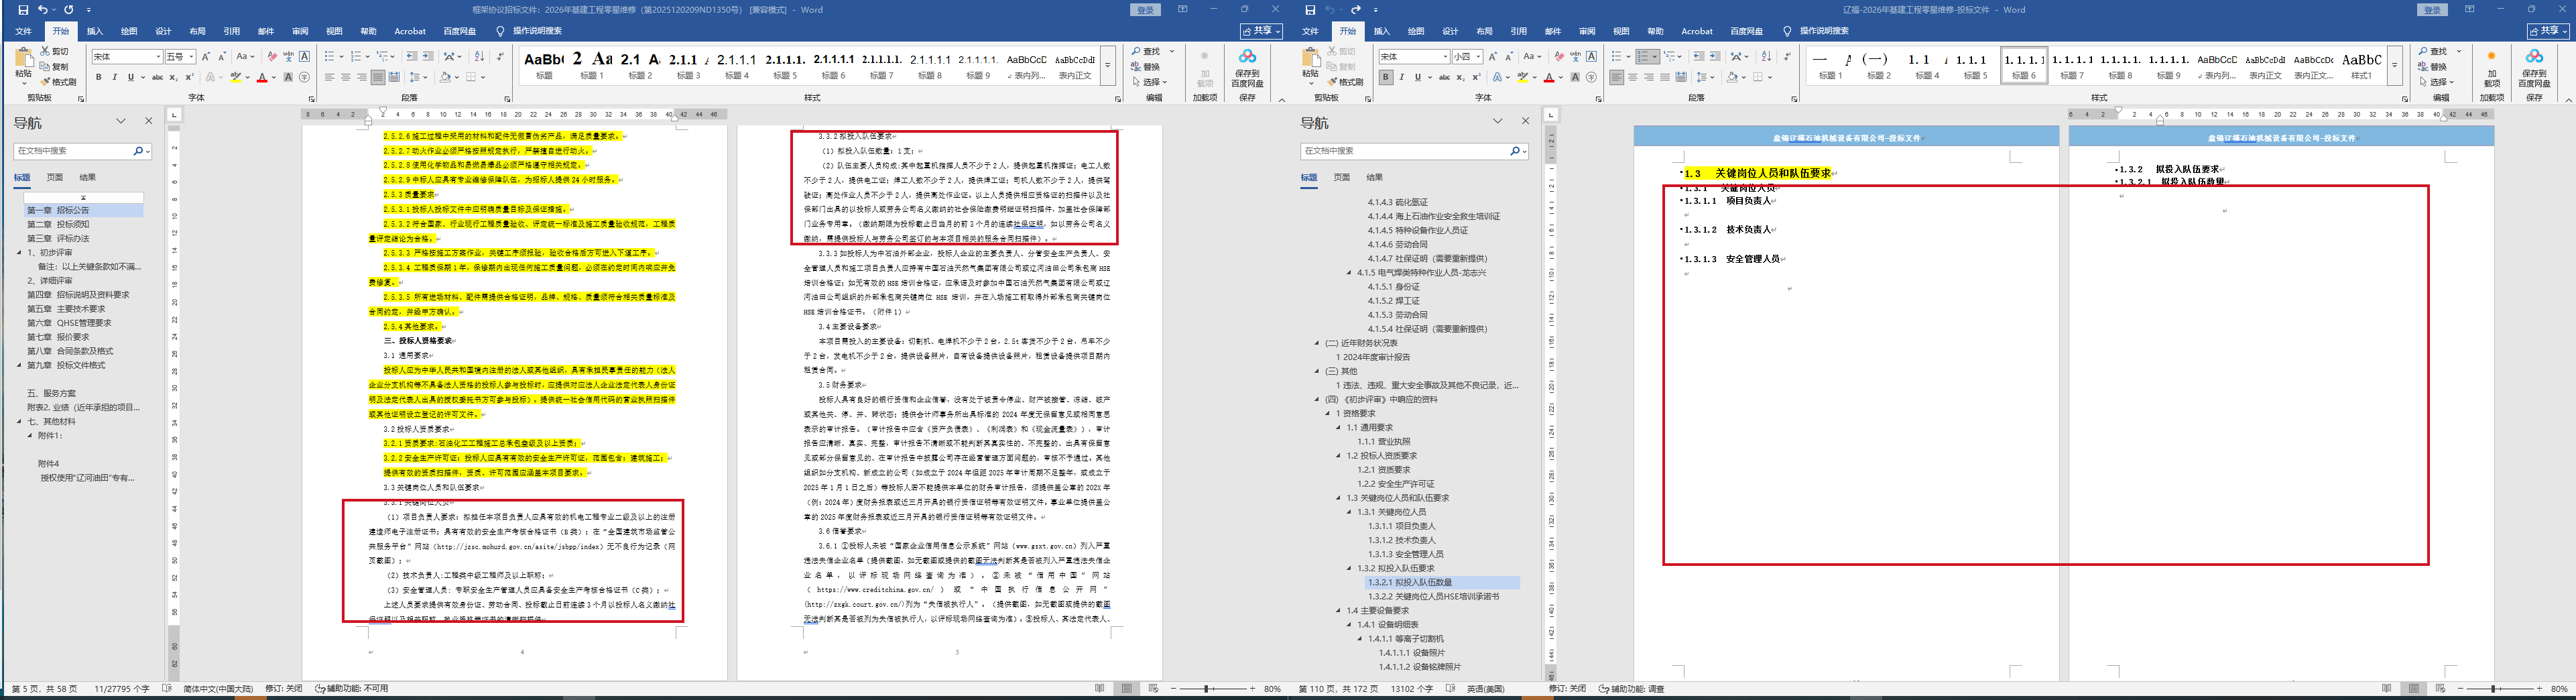The image size is (2576, 700).
Task: Toggle Italic in the left window ribbon
Action: pyautogui.click(x=114, y=78)
